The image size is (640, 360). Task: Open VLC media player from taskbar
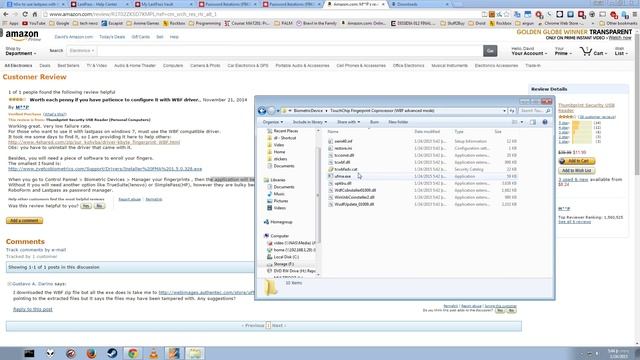(153, 353)
